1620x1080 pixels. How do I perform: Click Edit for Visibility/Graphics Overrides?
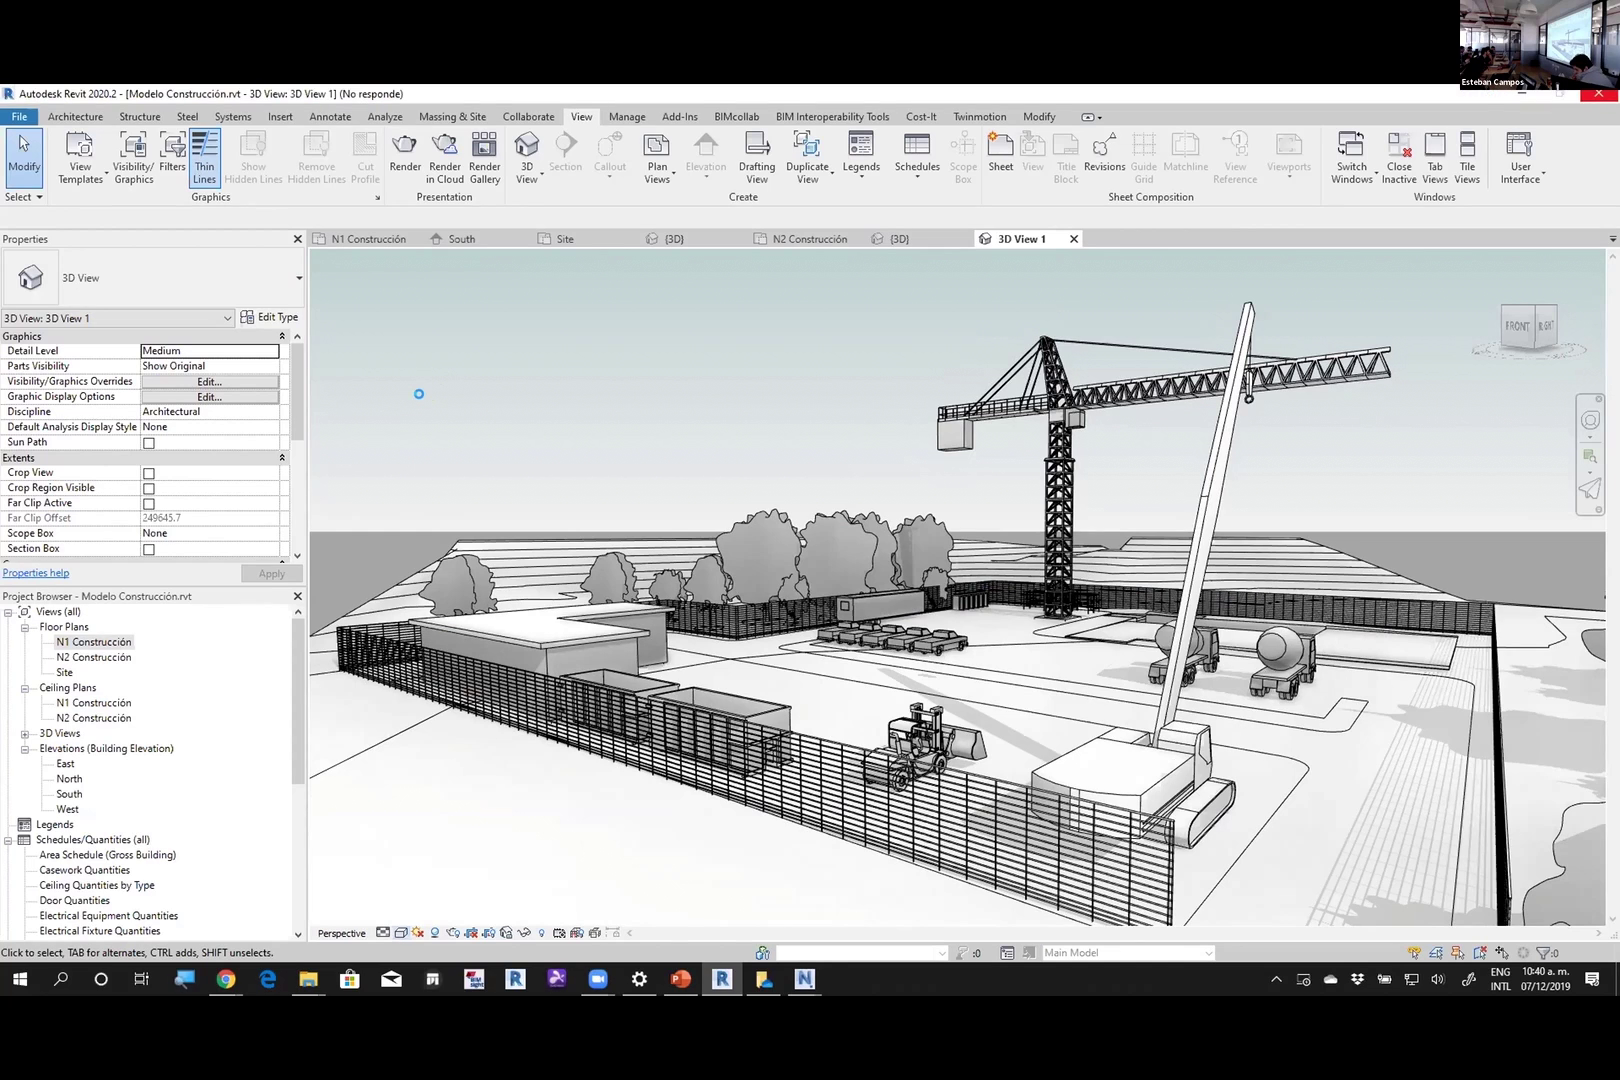coord(209,382)
